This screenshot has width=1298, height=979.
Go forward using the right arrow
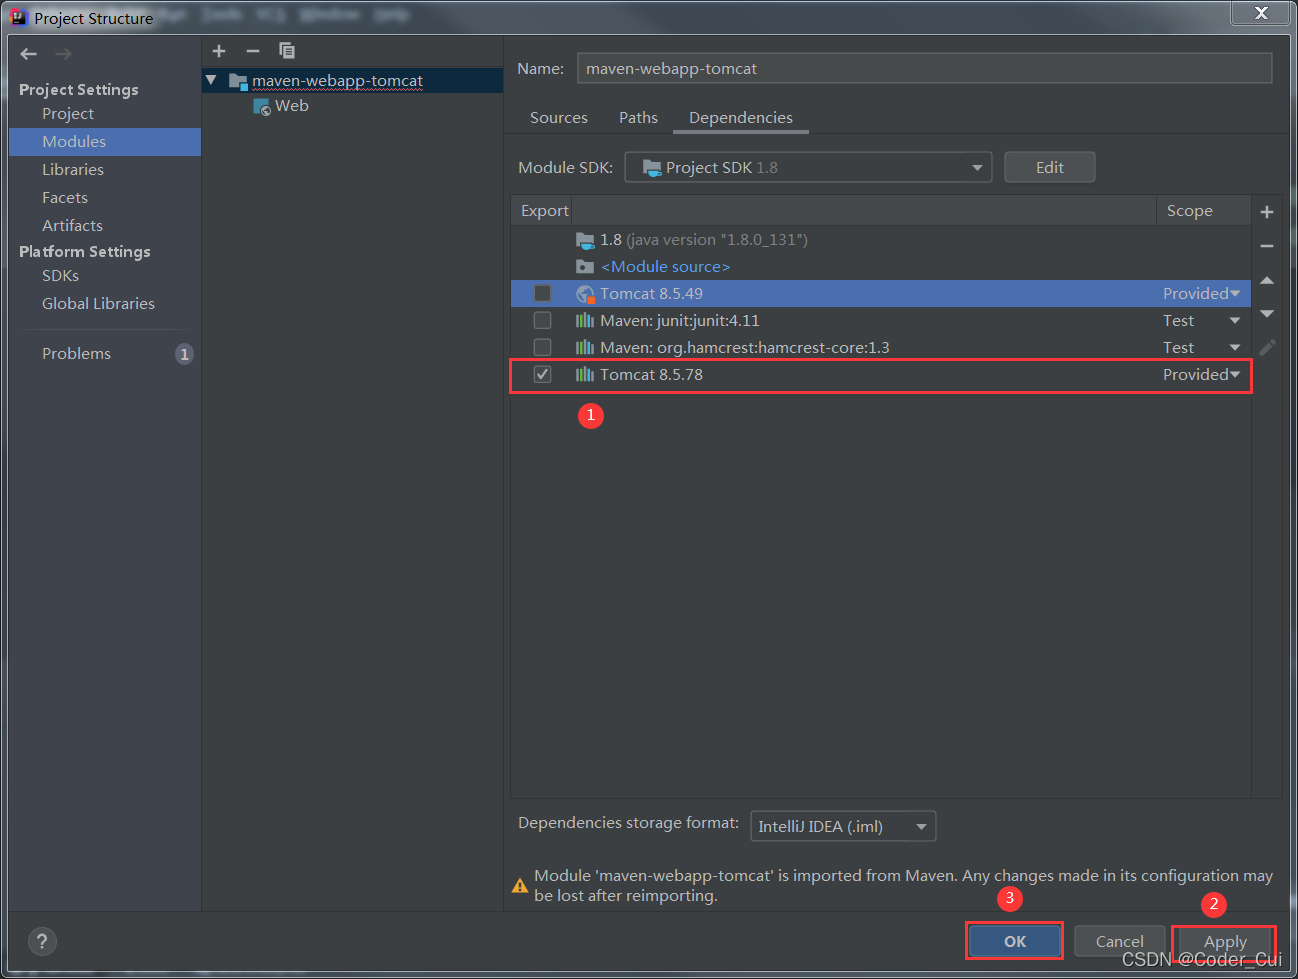pos(63,54)
